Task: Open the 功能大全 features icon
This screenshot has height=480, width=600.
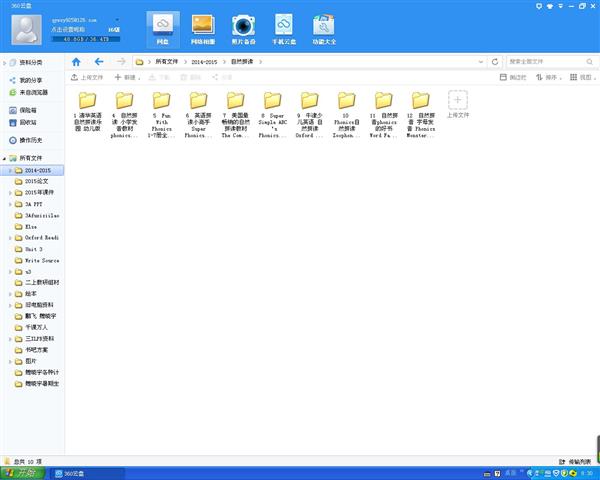Action: click(x=323, y=28)
